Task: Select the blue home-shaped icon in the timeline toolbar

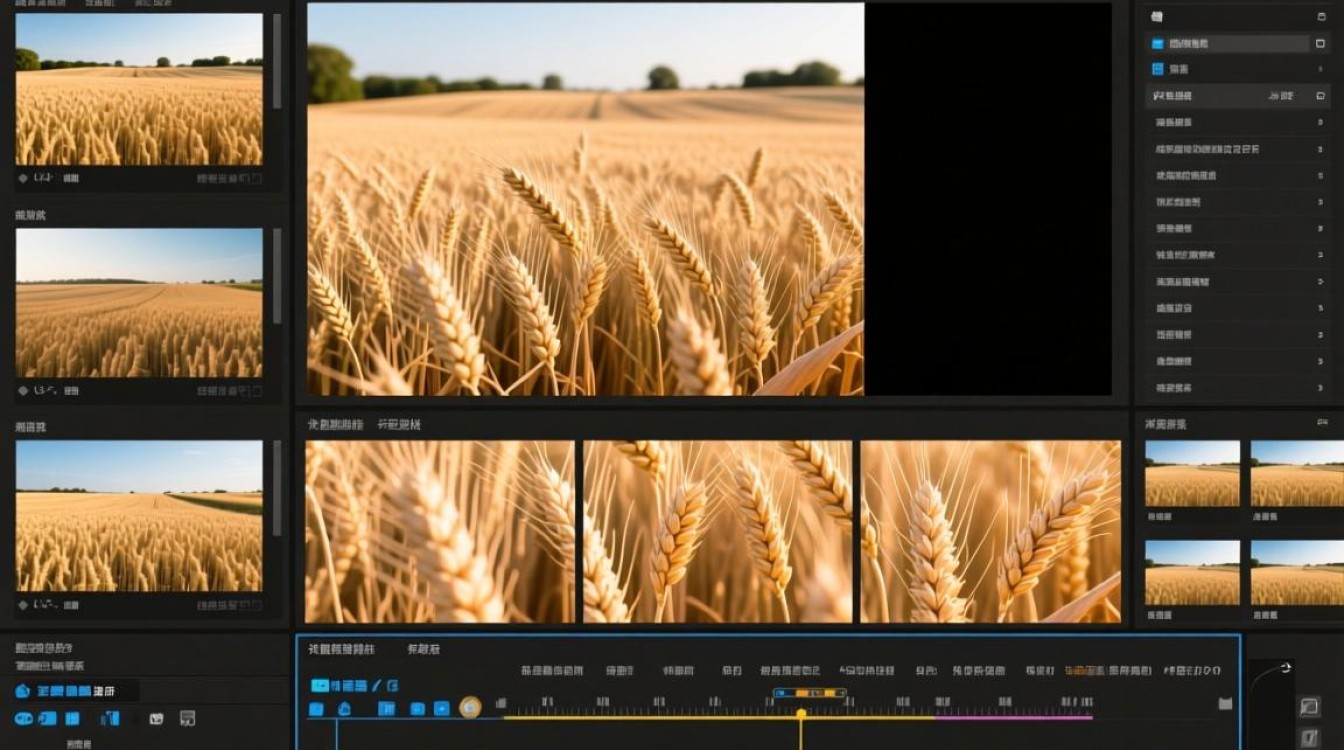Action: click(x=344, y=709)
